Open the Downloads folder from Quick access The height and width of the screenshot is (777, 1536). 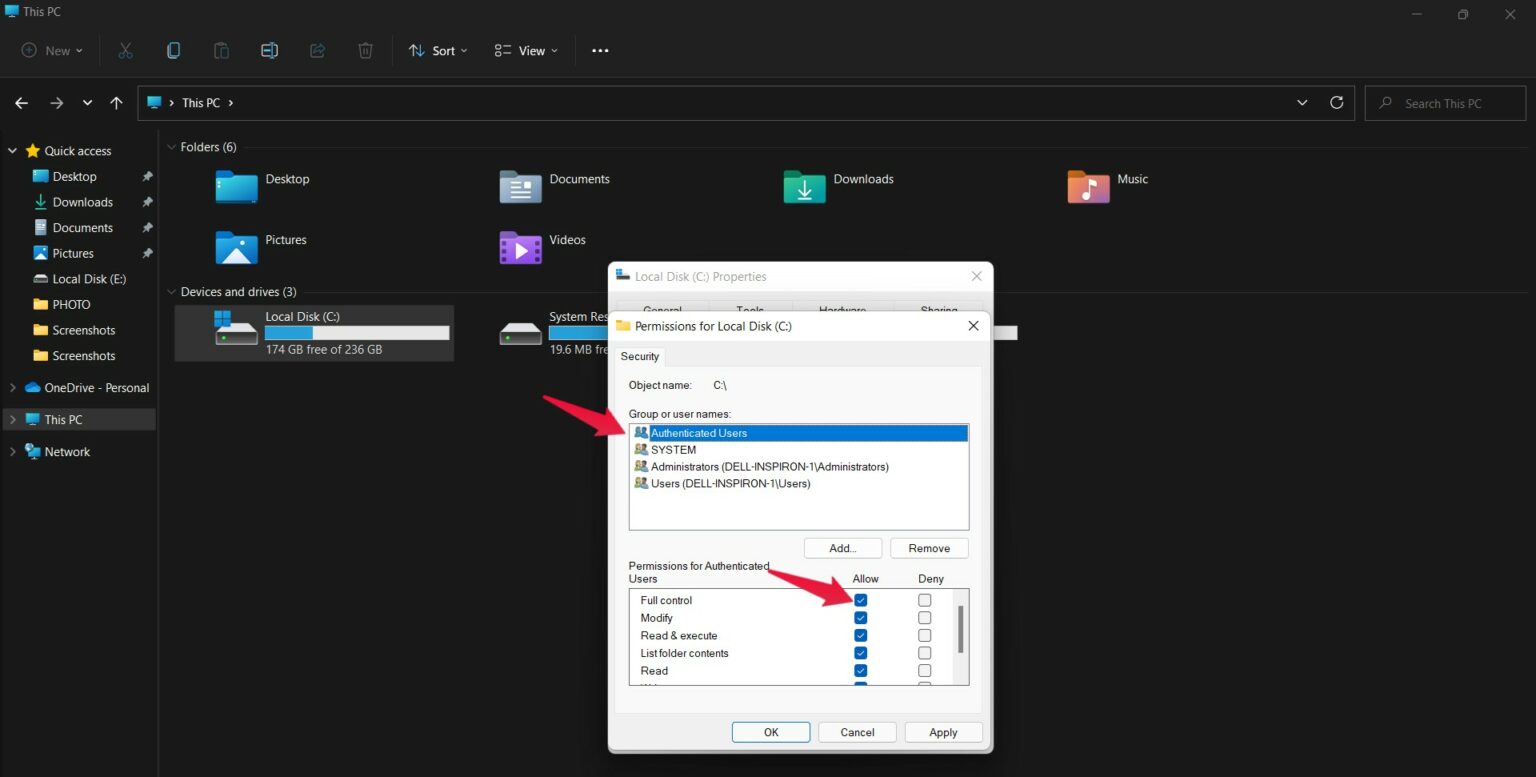pos(81,201)
